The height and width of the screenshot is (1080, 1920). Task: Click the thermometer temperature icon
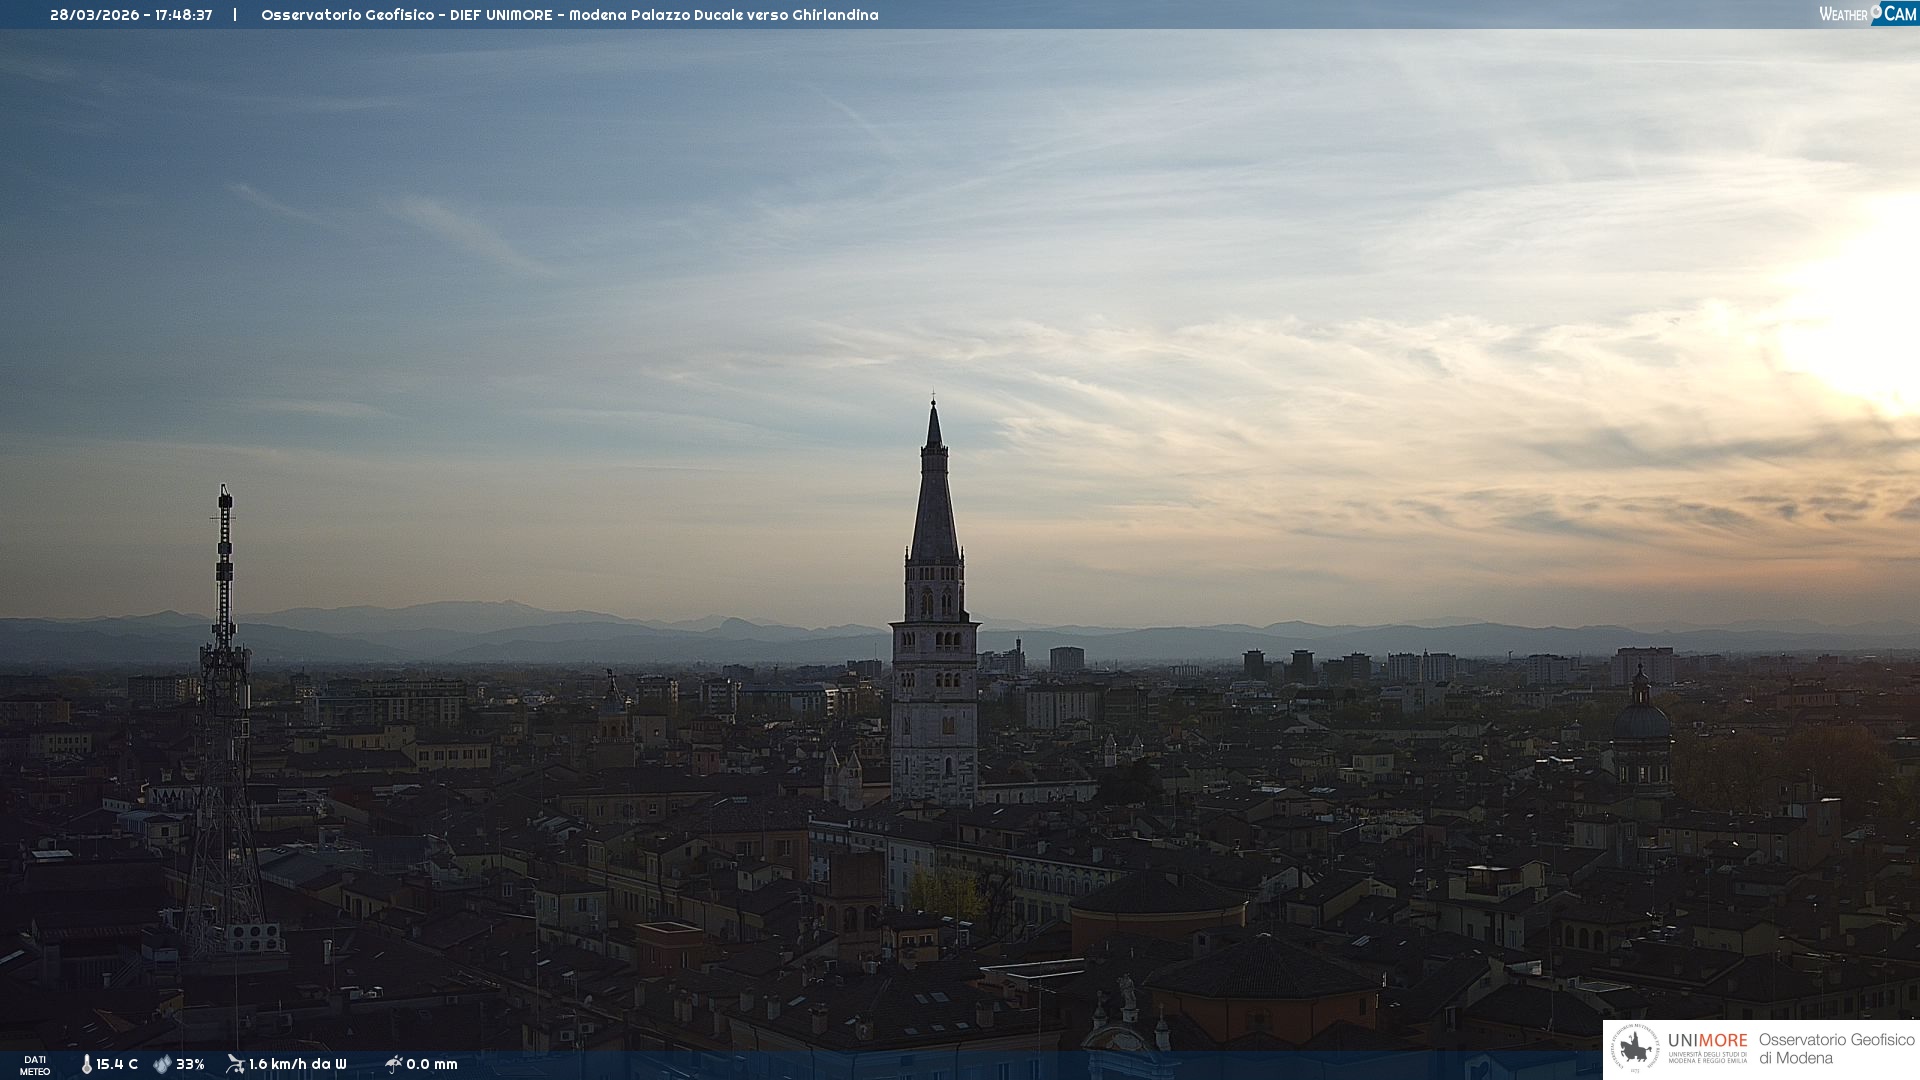click(x=87, y=1064)
